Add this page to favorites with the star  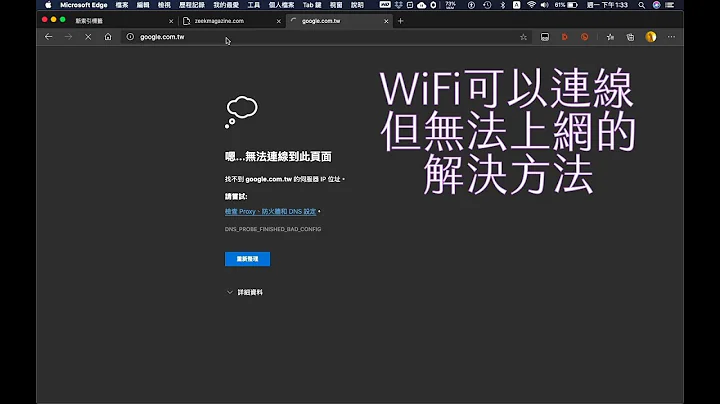523,37
